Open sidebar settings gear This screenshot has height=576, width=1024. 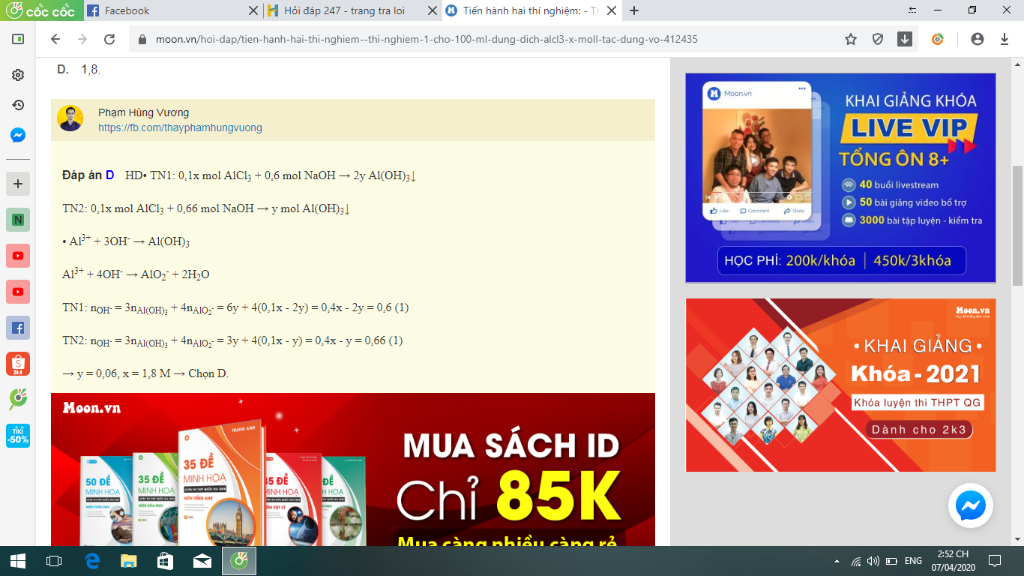coord(18,75)
